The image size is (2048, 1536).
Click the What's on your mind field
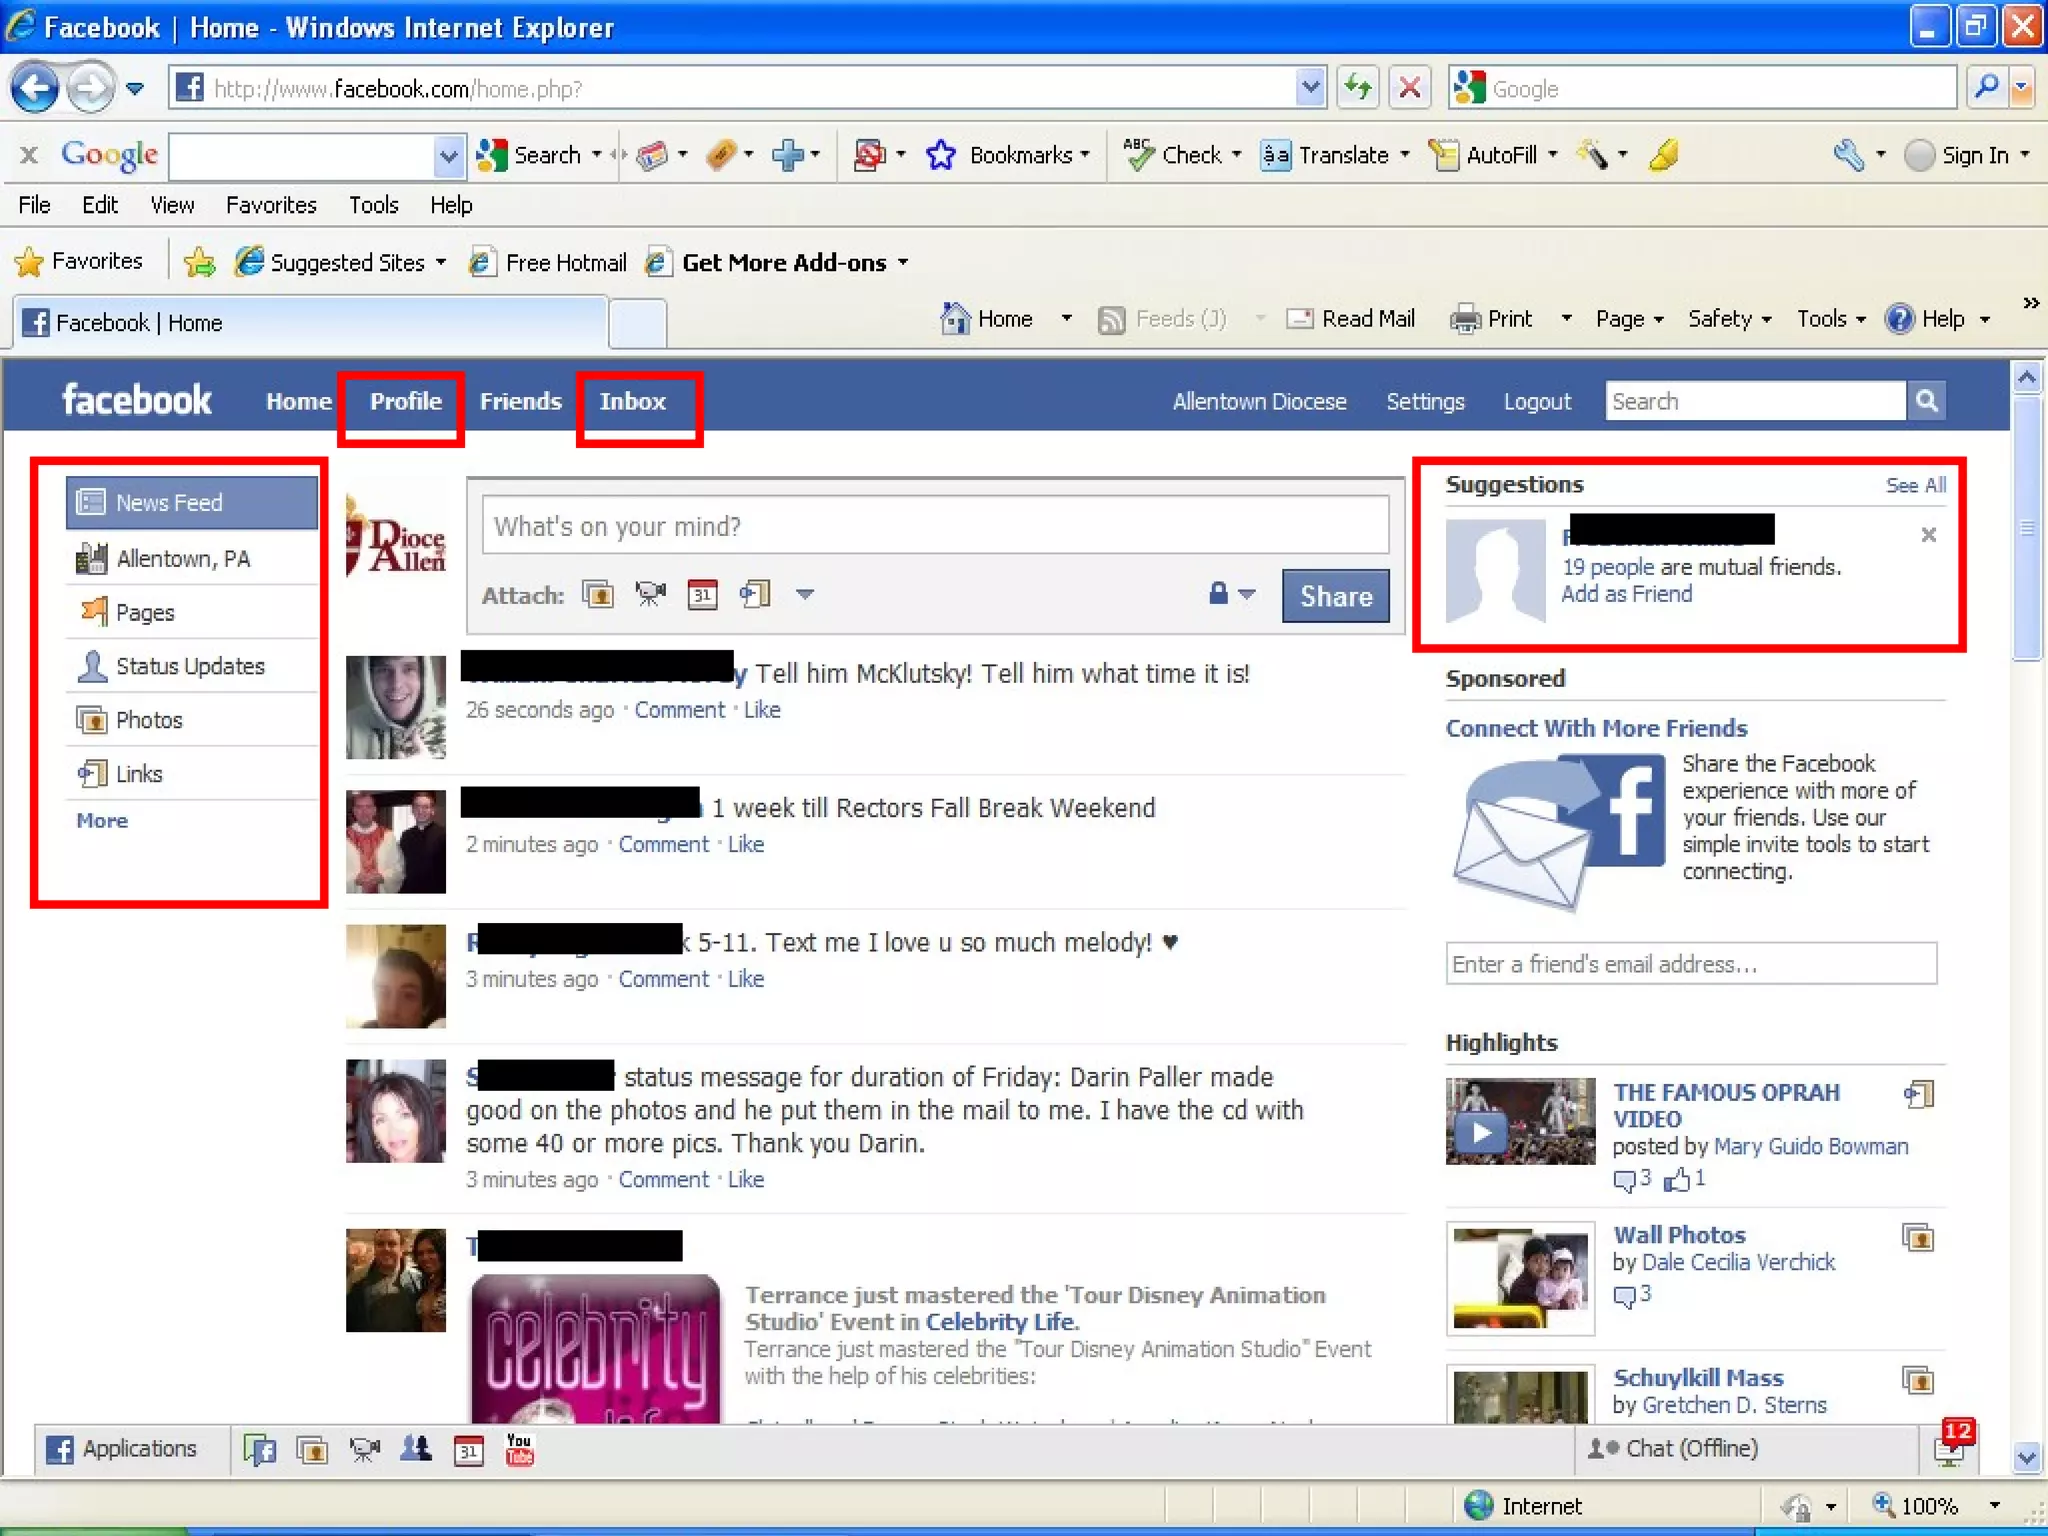(x=934, y=526)
